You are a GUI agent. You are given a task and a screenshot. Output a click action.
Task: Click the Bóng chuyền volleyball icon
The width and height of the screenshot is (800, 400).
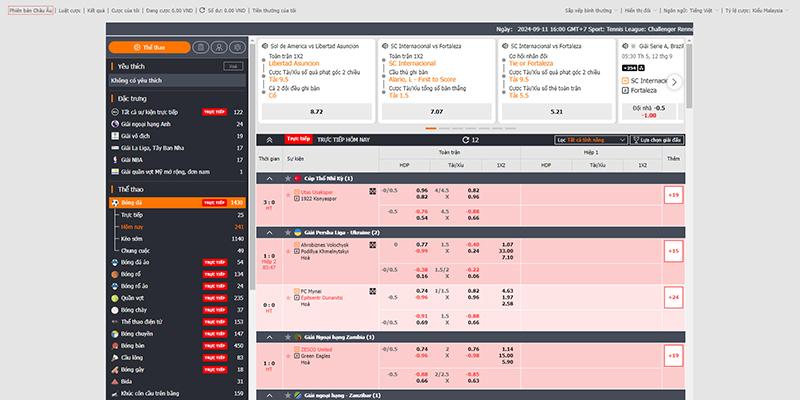[115, 334]
